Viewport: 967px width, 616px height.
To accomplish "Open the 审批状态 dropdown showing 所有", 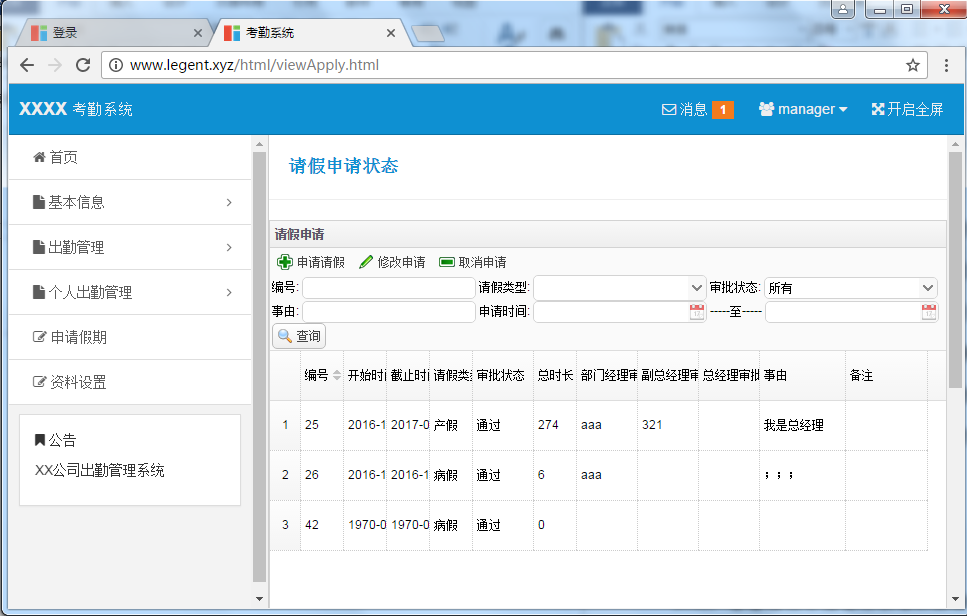I will click(850, 288).
